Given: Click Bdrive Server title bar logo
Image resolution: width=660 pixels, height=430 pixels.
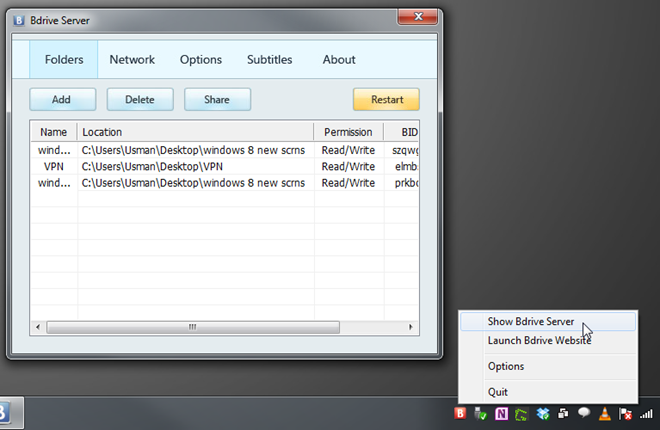Looking at the screenshot, I should (x=19, y=21).
